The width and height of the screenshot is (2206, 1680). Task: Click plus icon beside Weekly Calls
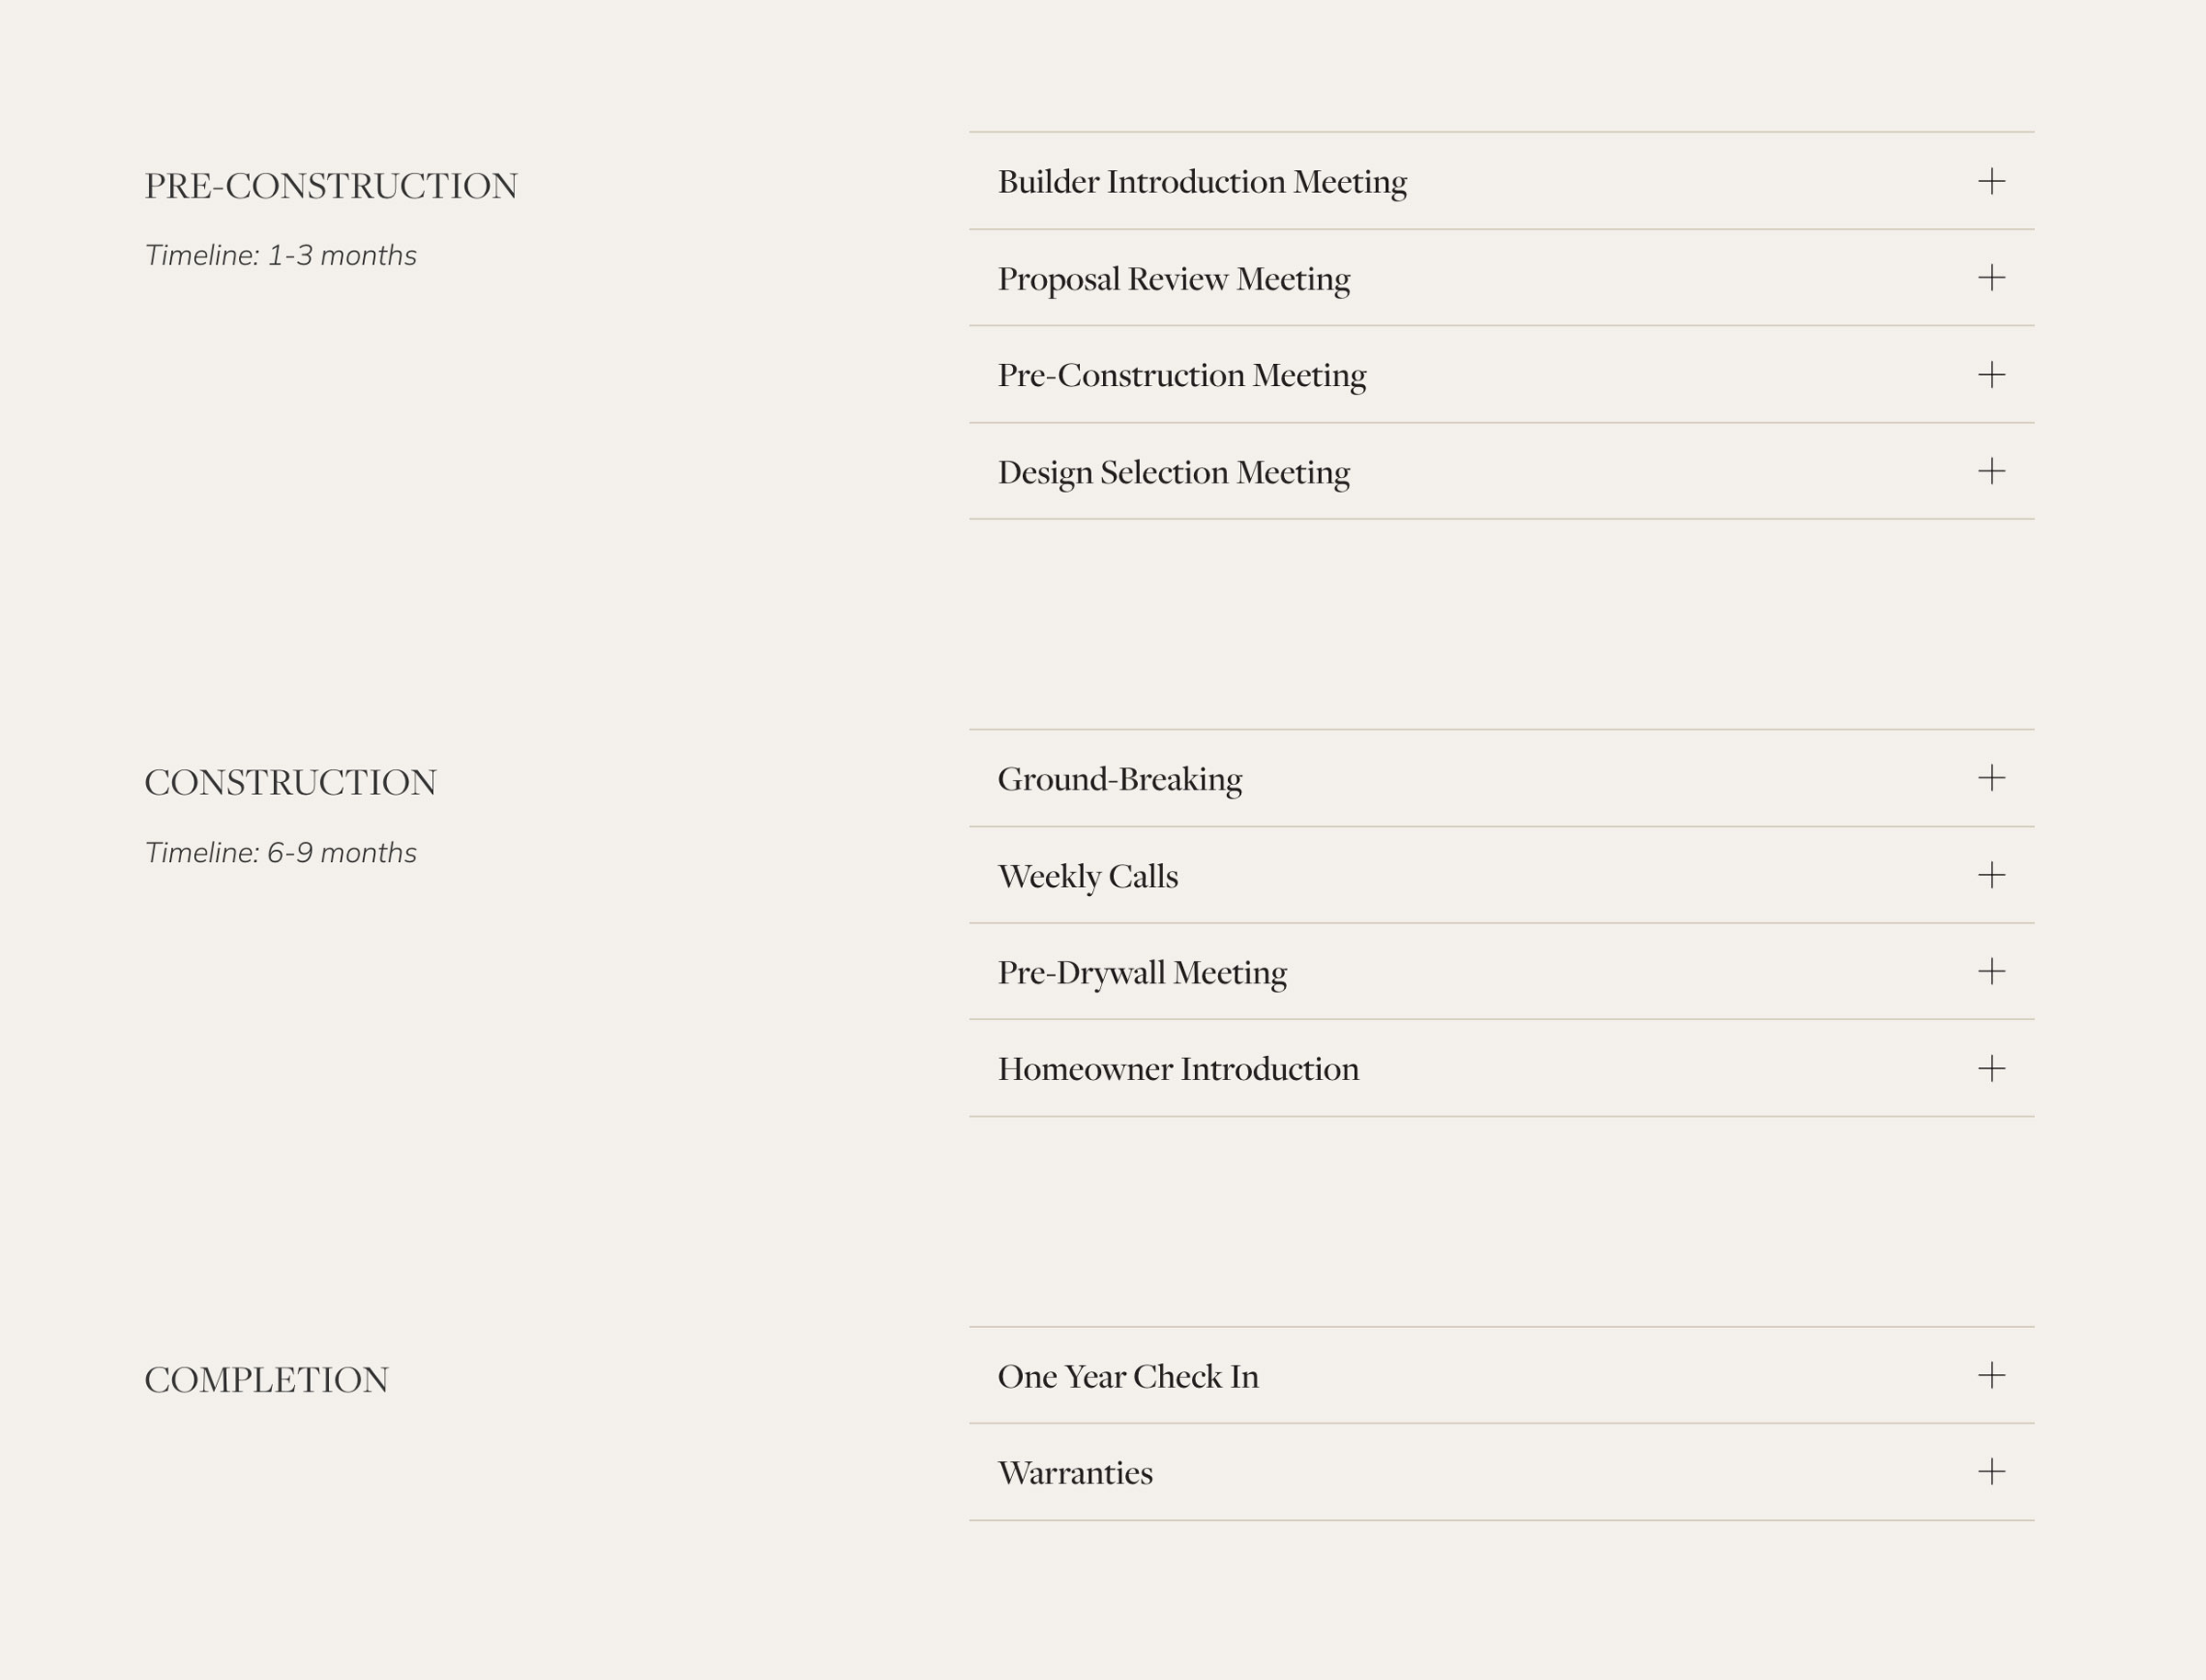(1991, 875)
